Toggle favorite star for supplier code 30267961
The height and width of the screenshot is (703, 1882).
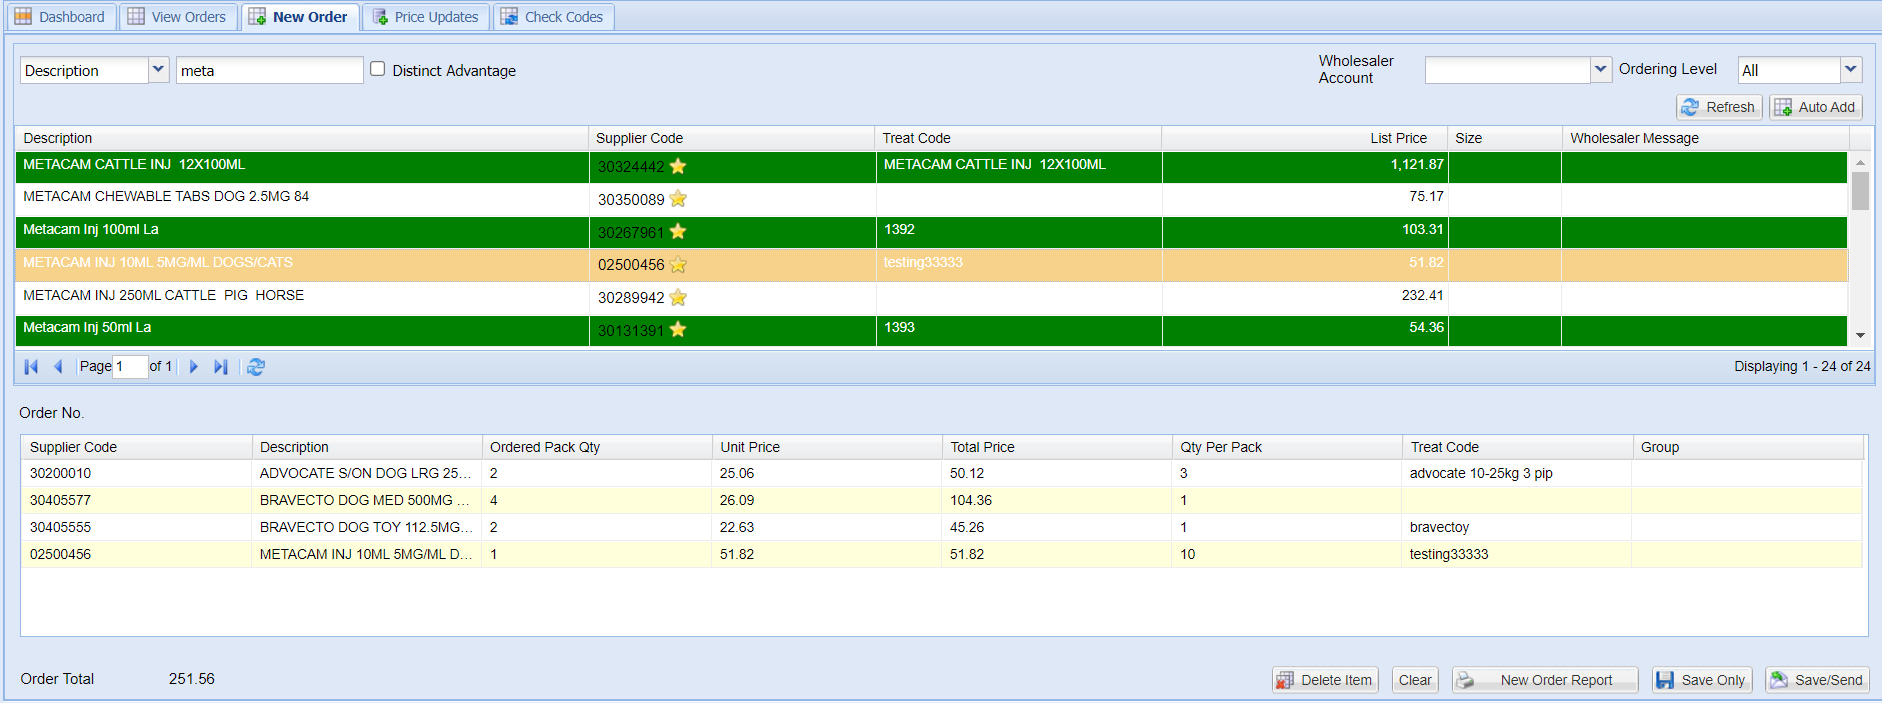tap(678, 232)
